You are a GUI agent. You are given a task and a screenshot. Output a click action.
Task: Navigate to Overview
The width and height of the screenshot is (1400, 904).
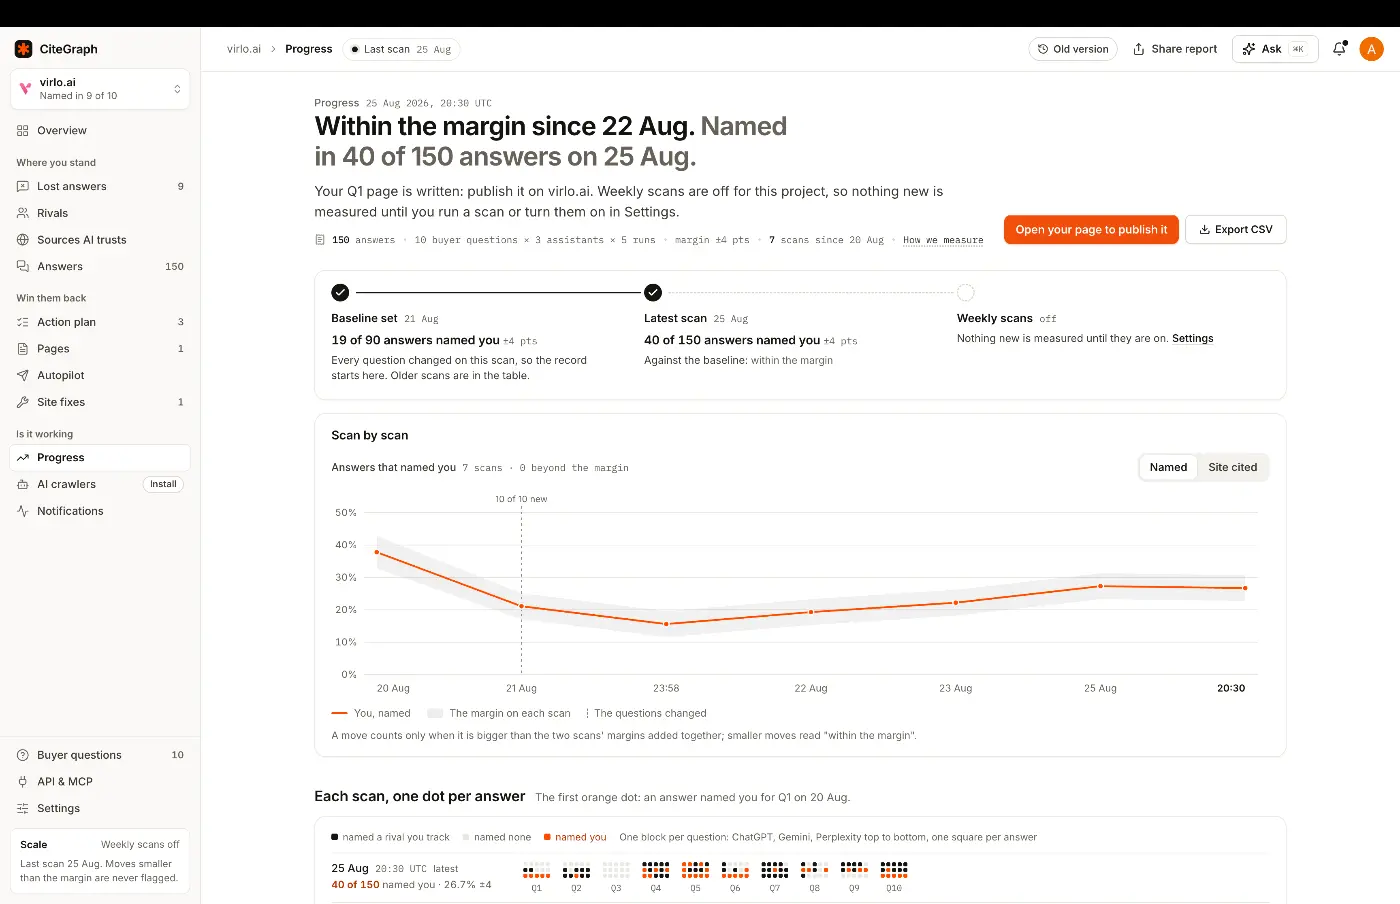[100, 131]
